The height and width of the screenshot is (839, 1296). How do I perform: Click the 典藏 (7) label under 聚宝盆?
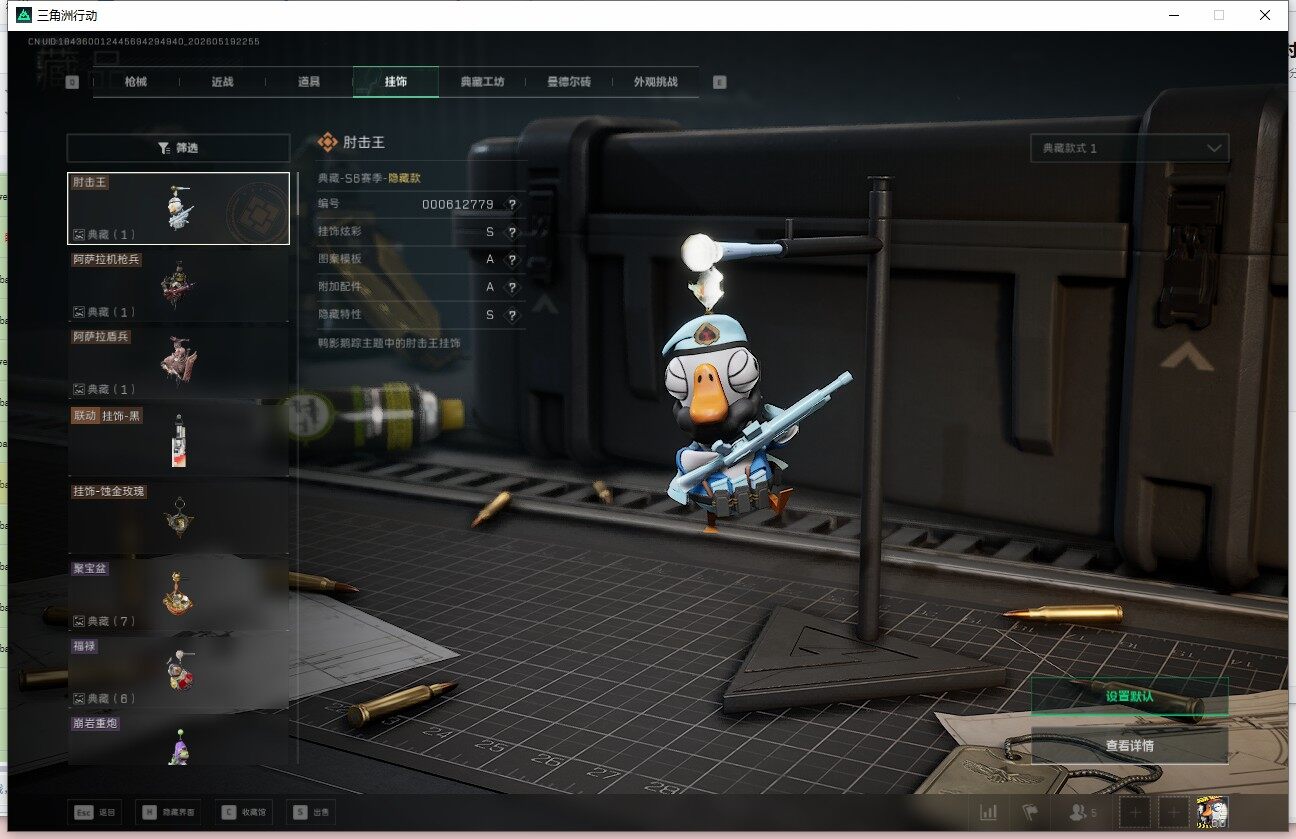coord(104,621)
